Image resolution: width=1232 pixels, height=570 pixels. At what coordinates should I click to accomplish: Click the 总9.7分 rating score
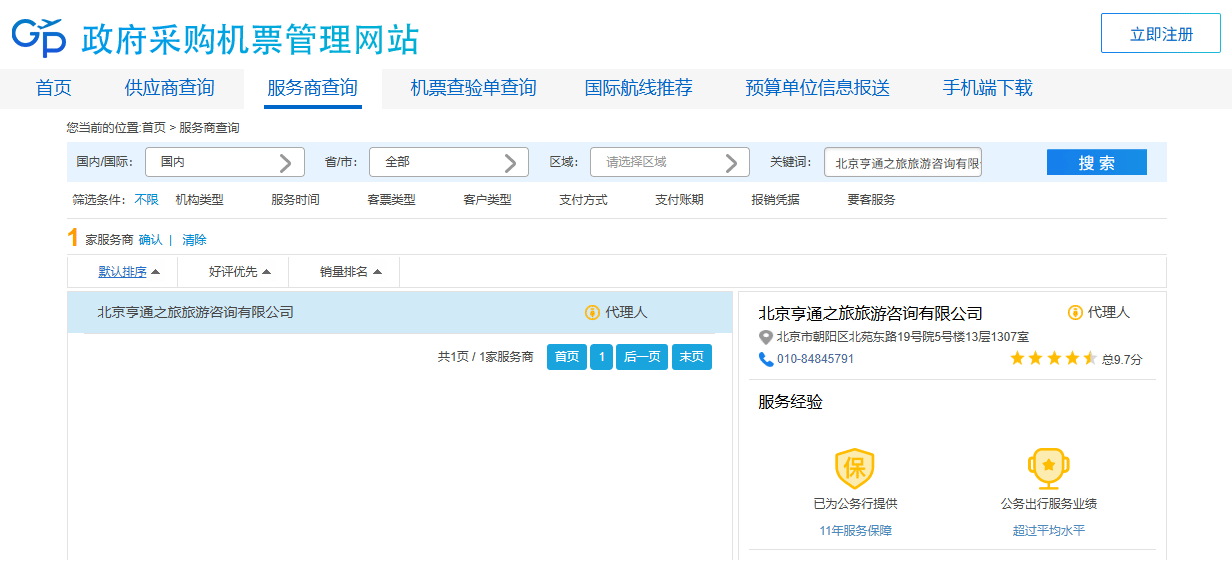point(1122,360)
